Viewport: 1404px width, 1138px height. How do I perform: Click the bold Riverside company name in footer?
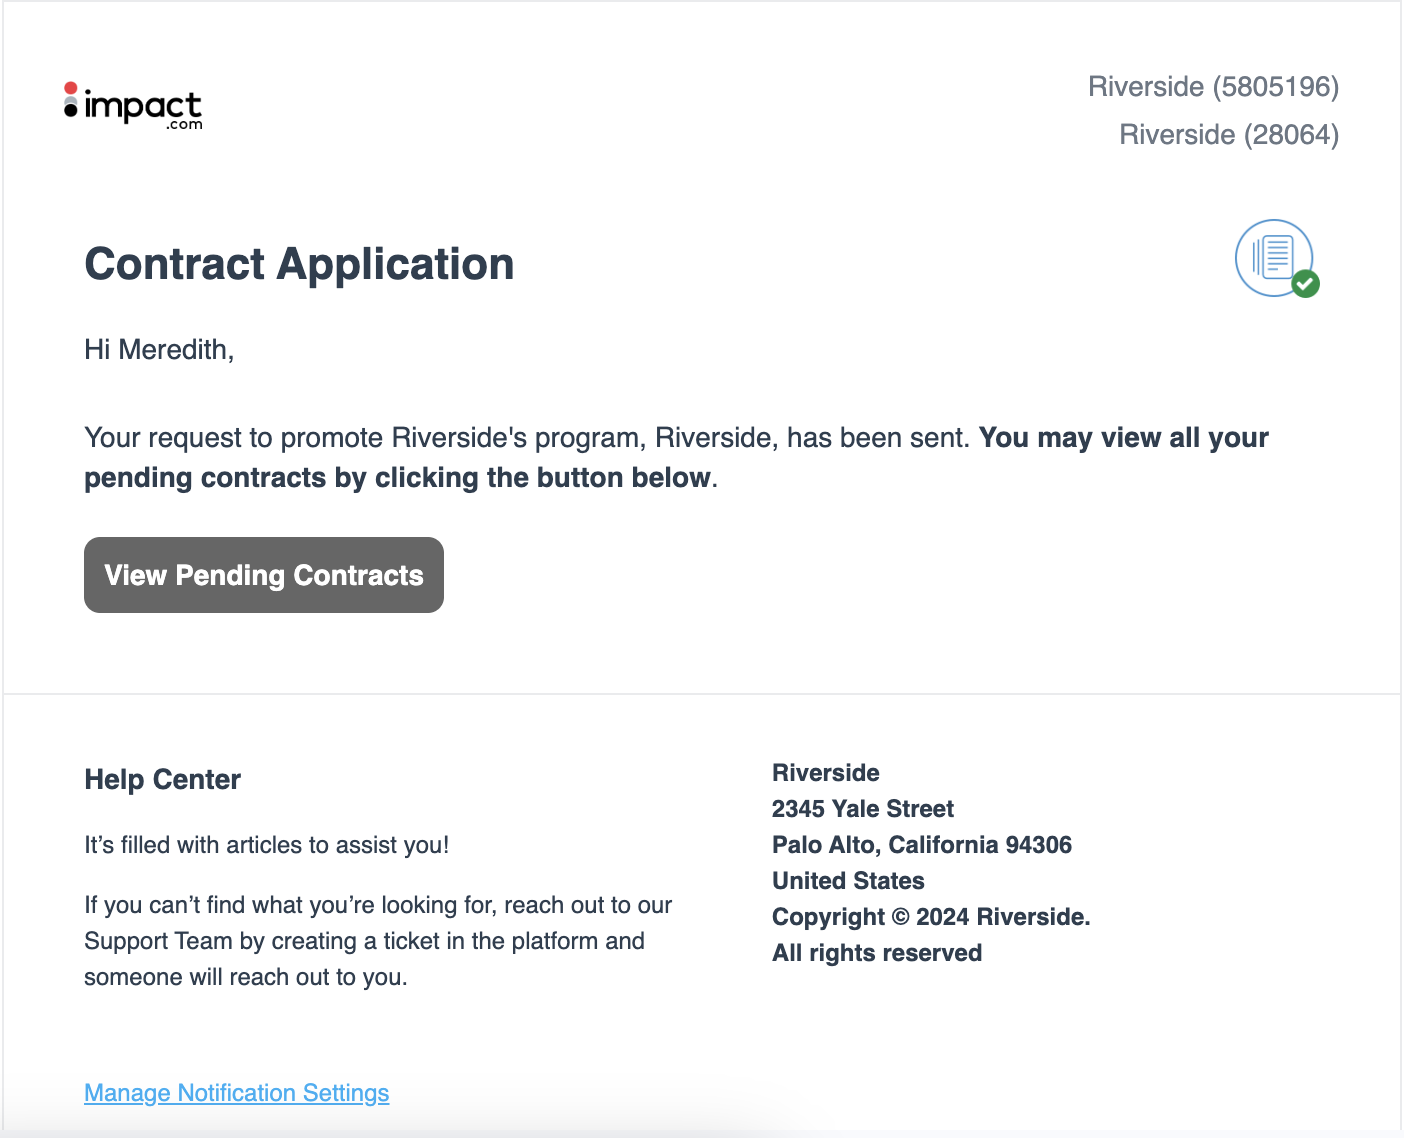point(826,773)
